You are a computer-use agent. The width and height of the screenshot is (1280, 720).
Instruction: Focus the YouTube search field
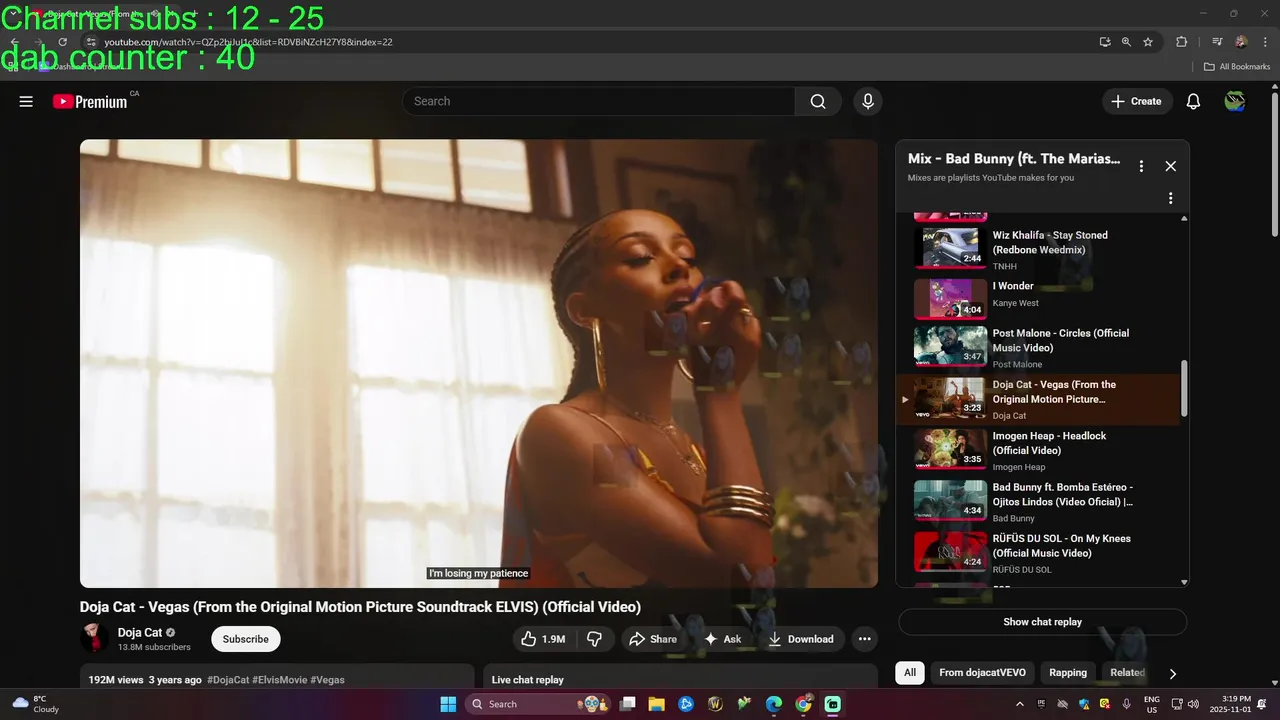pyautogui.click(x=598, y=101)
